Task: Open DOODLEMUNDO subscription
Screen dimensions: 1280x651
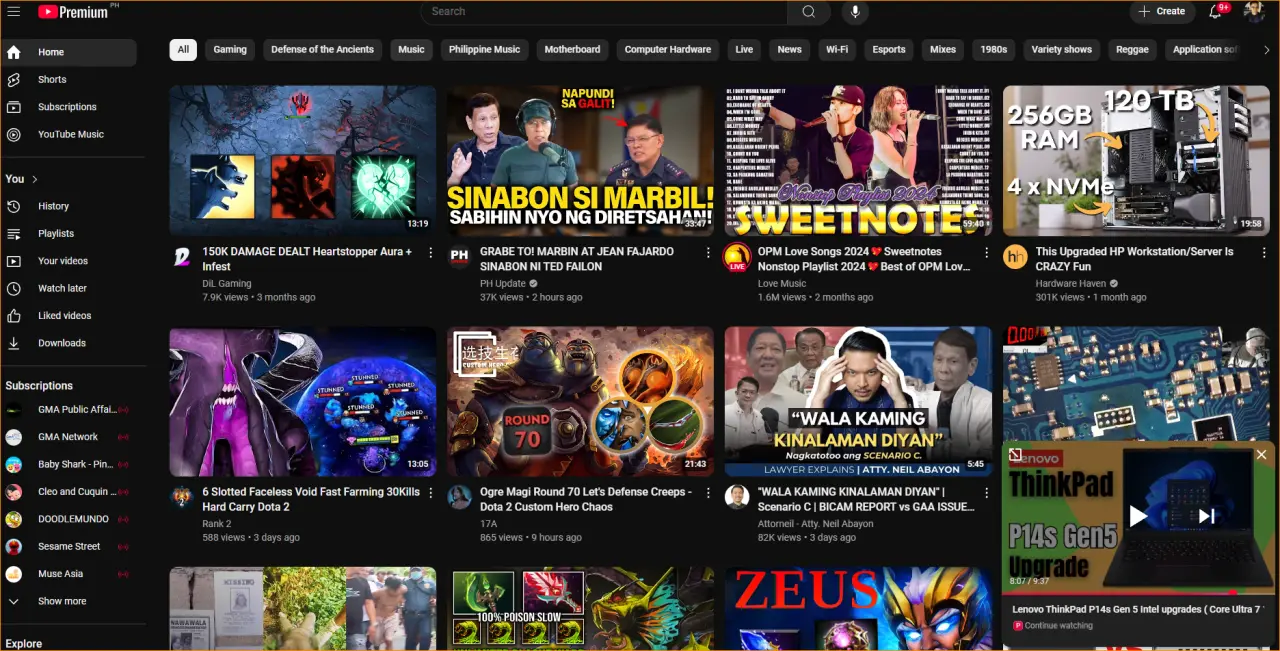Action: [x=69, y=519]
